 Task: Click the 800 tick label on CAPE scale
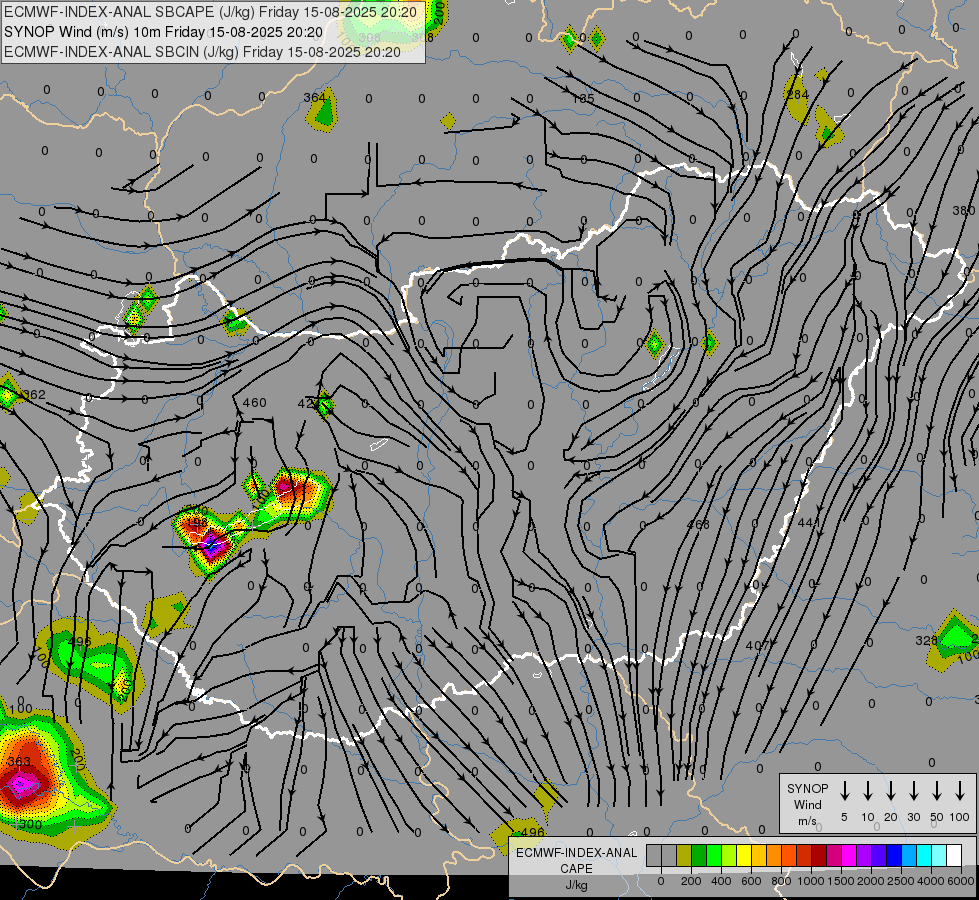click(781, 881)
